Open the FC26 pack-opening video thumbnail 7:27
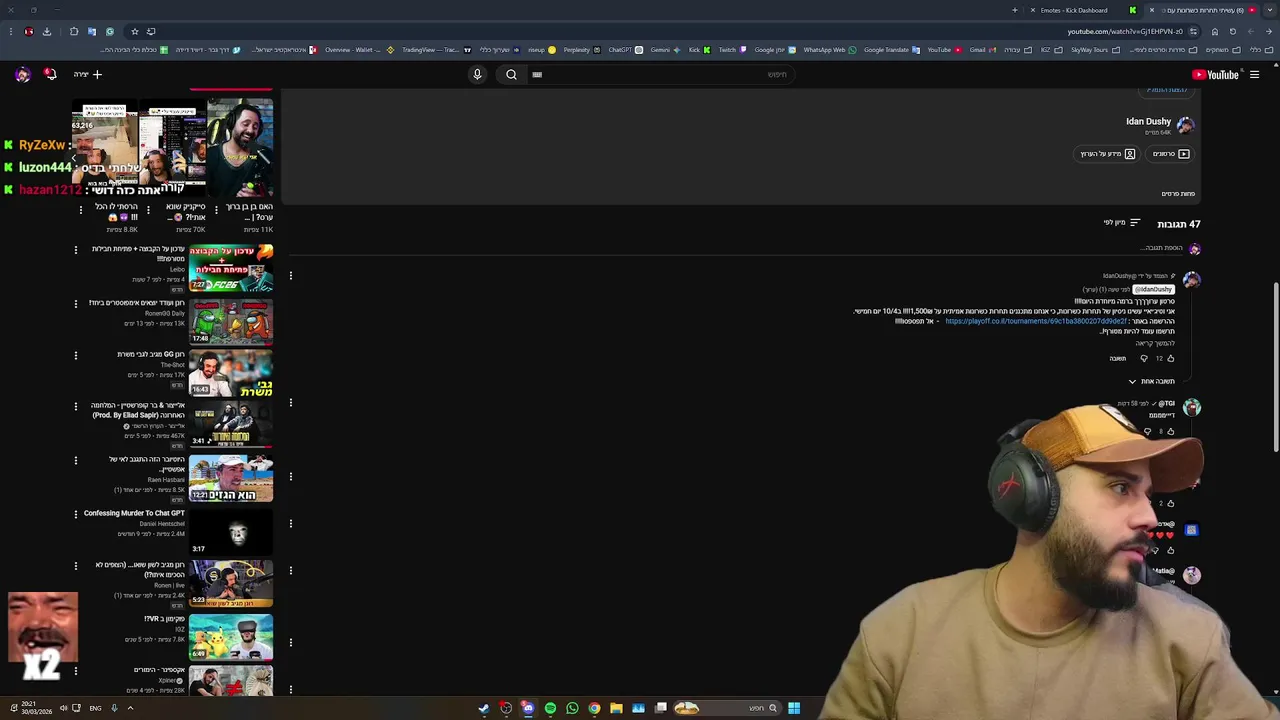The image size is (1280, 720). pos(231,269)
